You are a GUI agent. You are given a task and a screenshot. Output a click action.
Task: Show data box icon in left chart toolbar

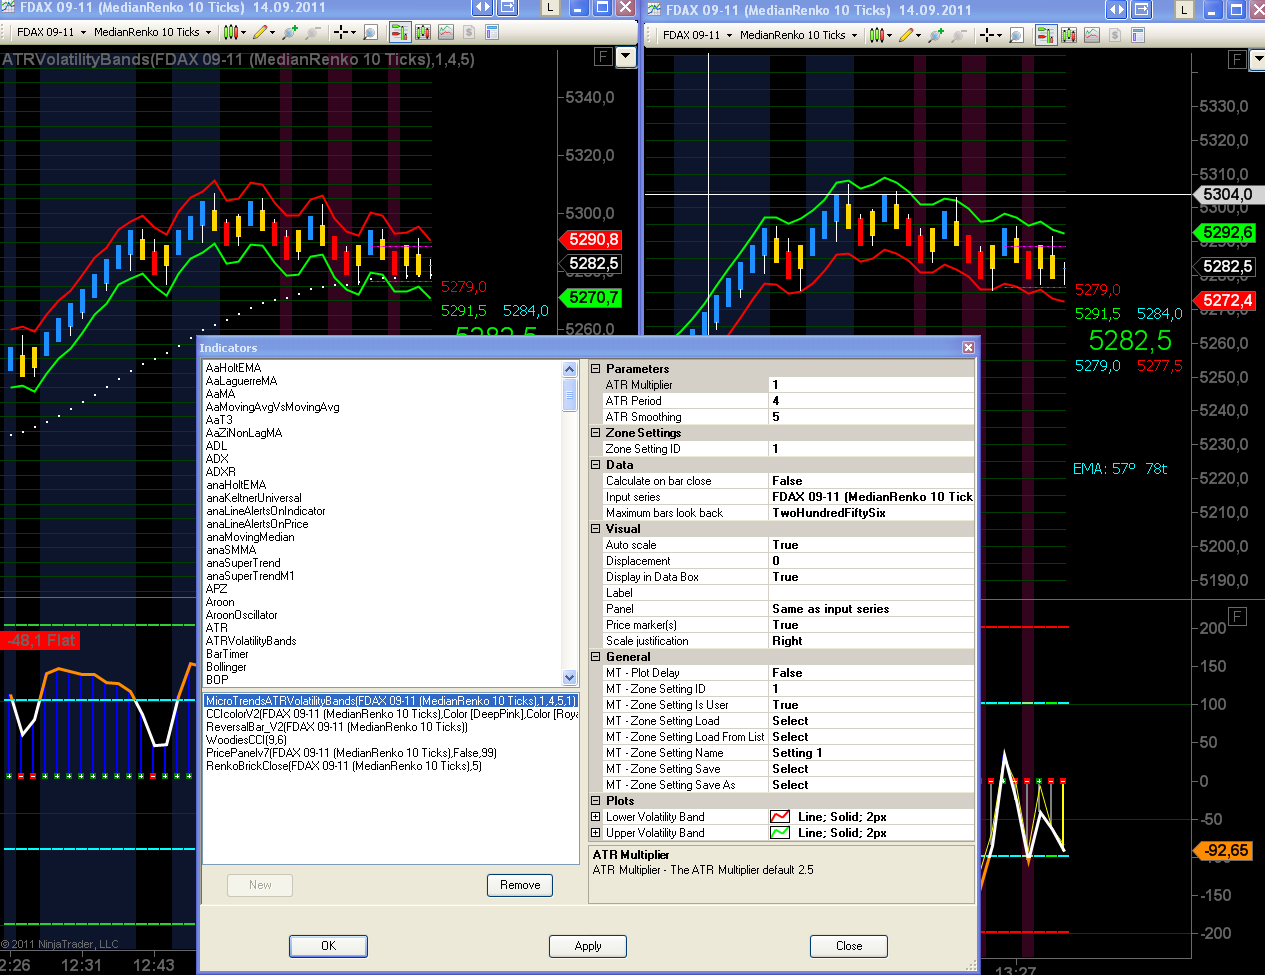coord(370,32)
